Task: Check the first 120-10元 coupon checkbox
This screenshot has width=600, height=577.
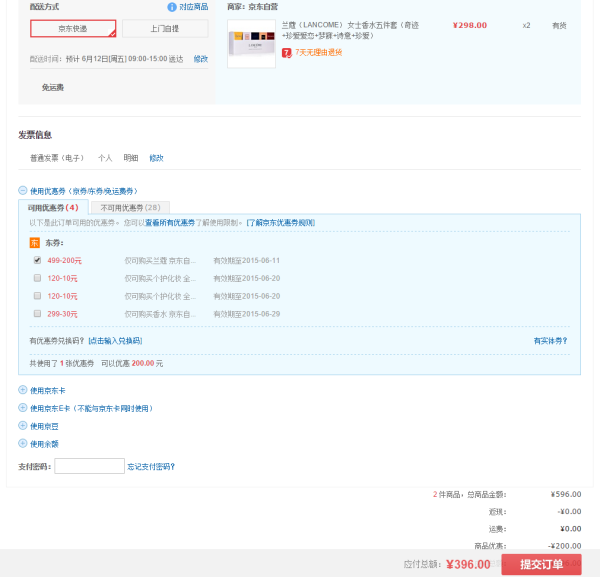Action: click(37, 278)
